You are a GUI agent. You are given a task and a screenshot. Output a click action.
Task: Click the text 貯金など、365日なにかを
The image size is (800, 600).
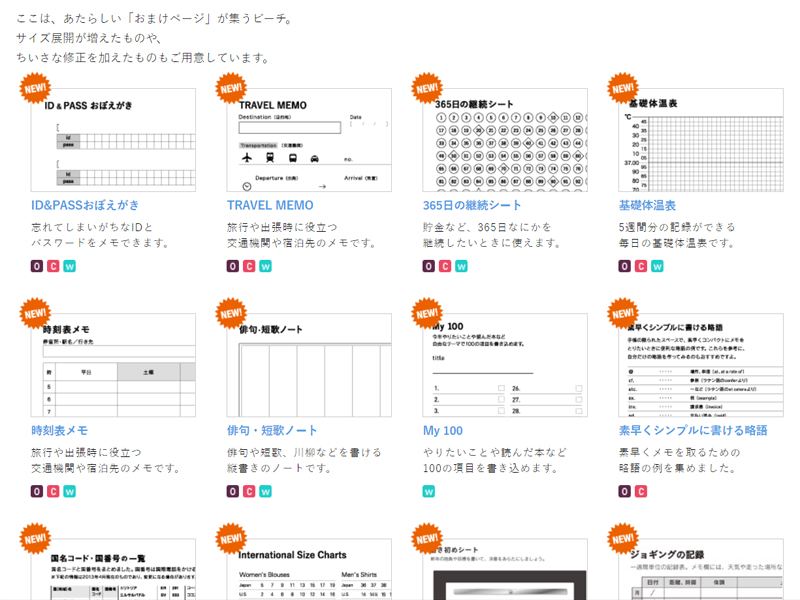click(487, 227)
